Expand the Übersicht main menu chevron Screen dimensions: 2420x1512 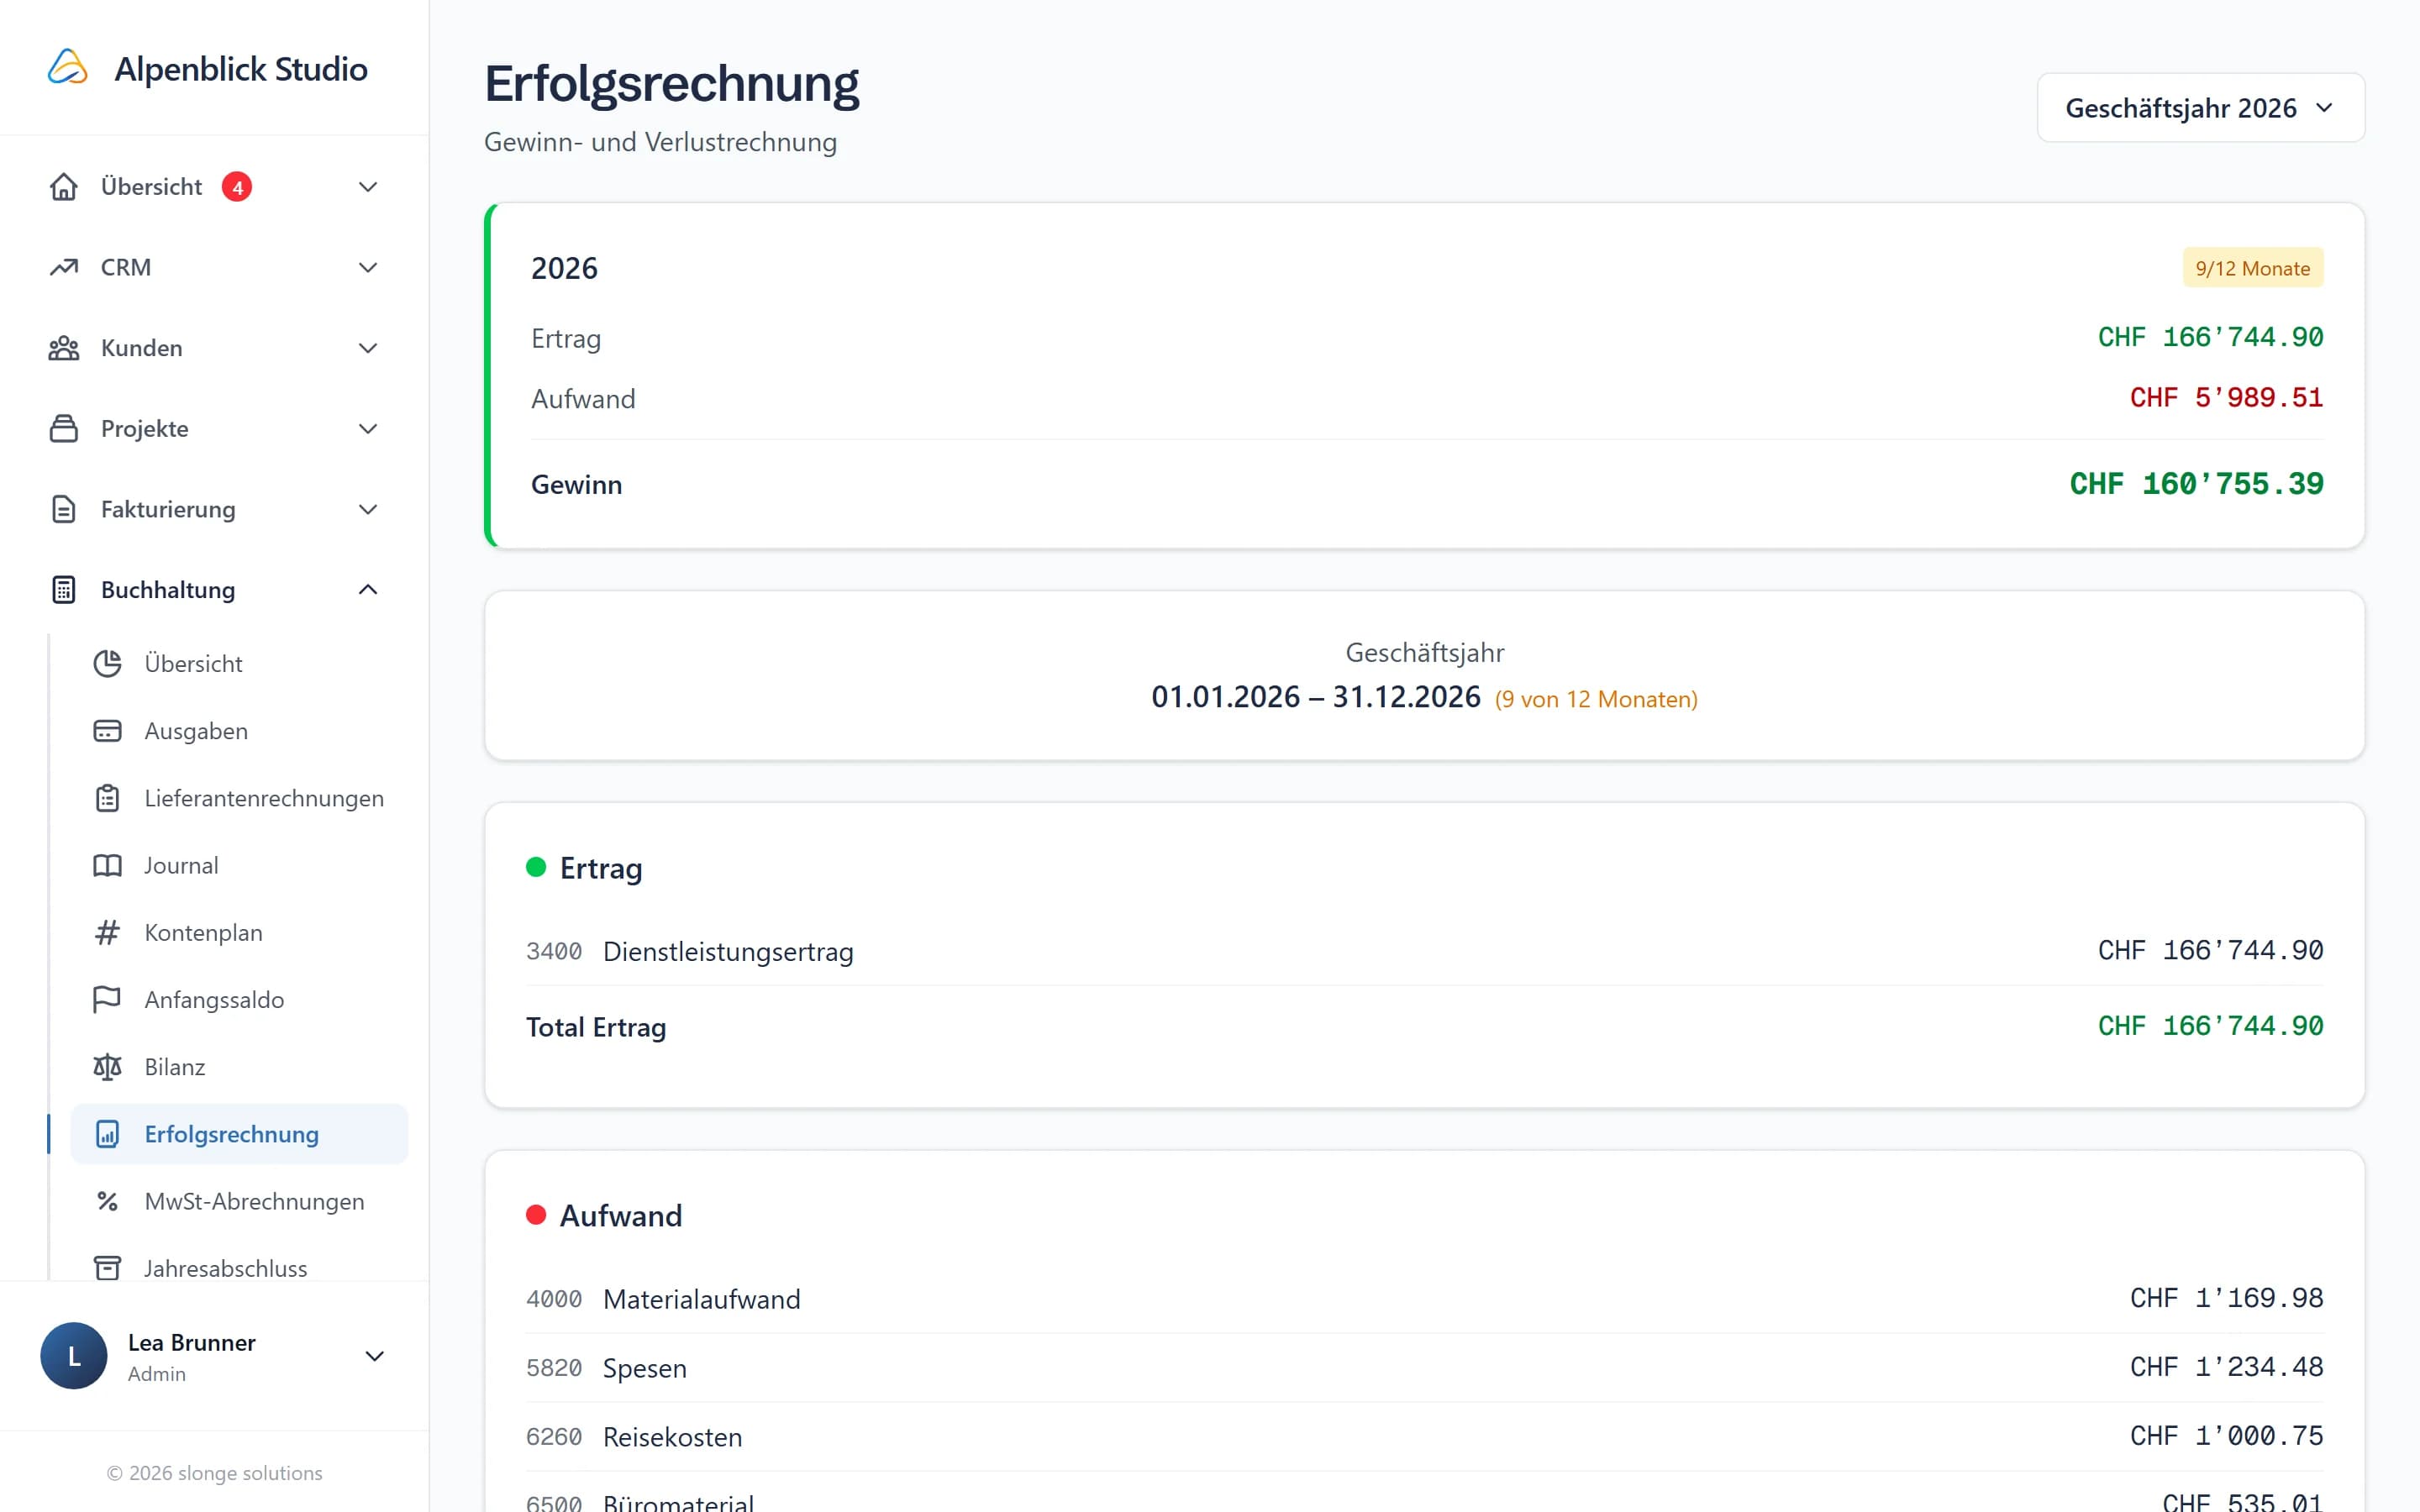(368, 187)
